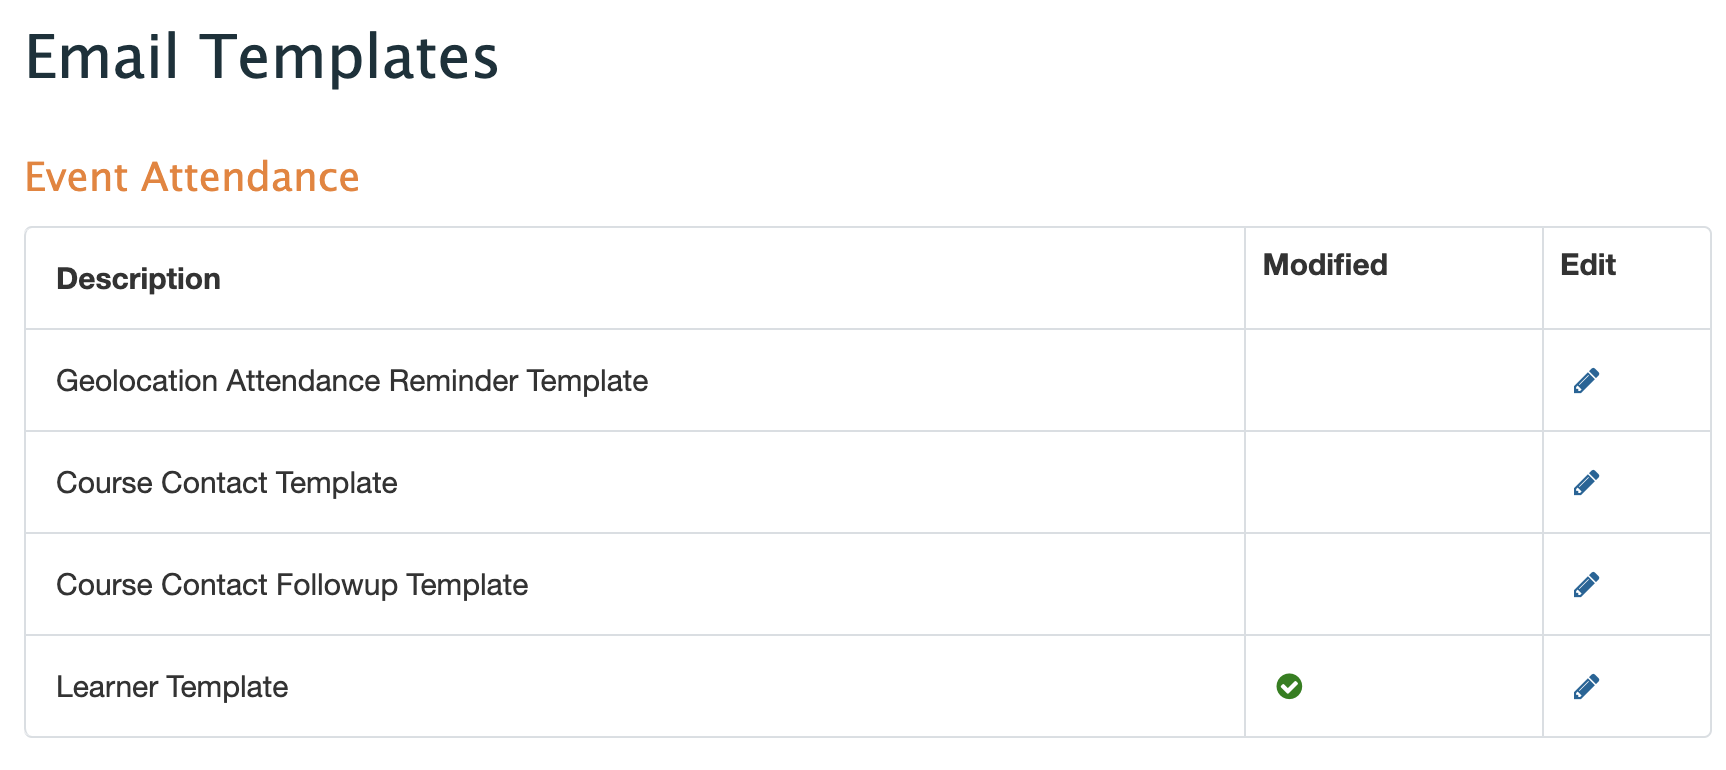1726x770 pixels.
Task: Click empty Modified cell in Geolocation row
Action: (1394, 381)
